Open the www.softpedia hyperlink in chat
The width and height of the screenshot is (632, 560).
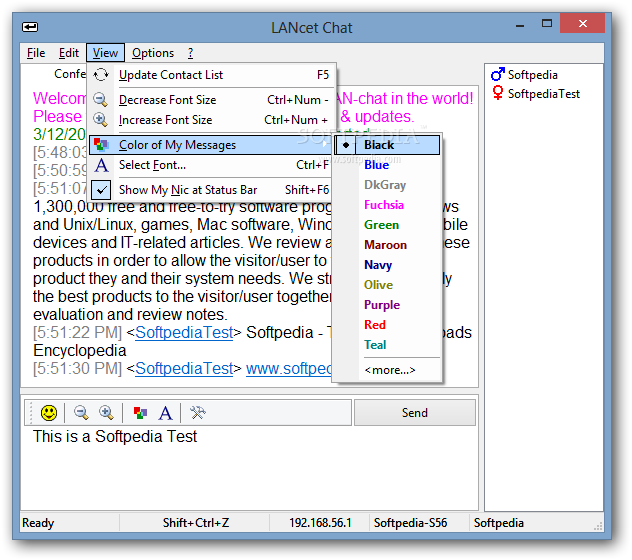click(289, 368)
